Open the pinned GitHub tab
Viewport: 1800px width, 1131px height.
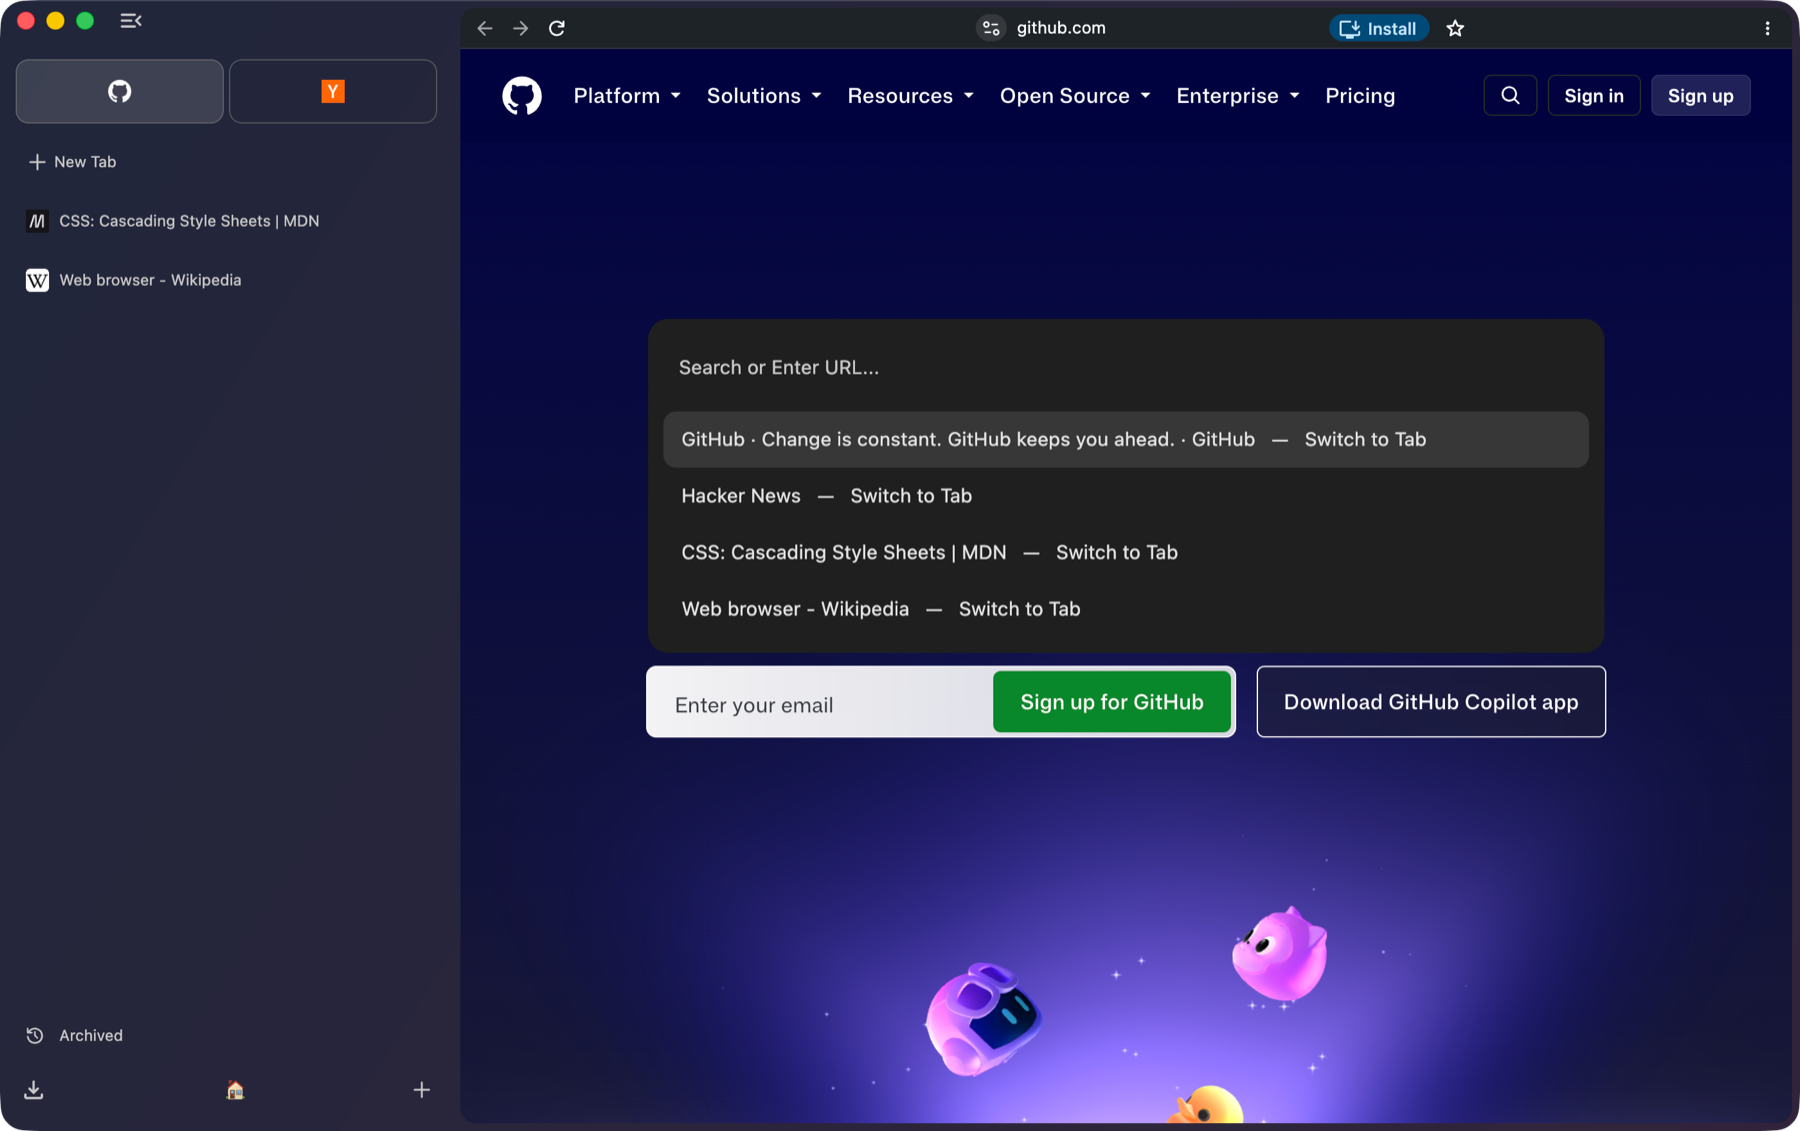(x=120, y=91)
